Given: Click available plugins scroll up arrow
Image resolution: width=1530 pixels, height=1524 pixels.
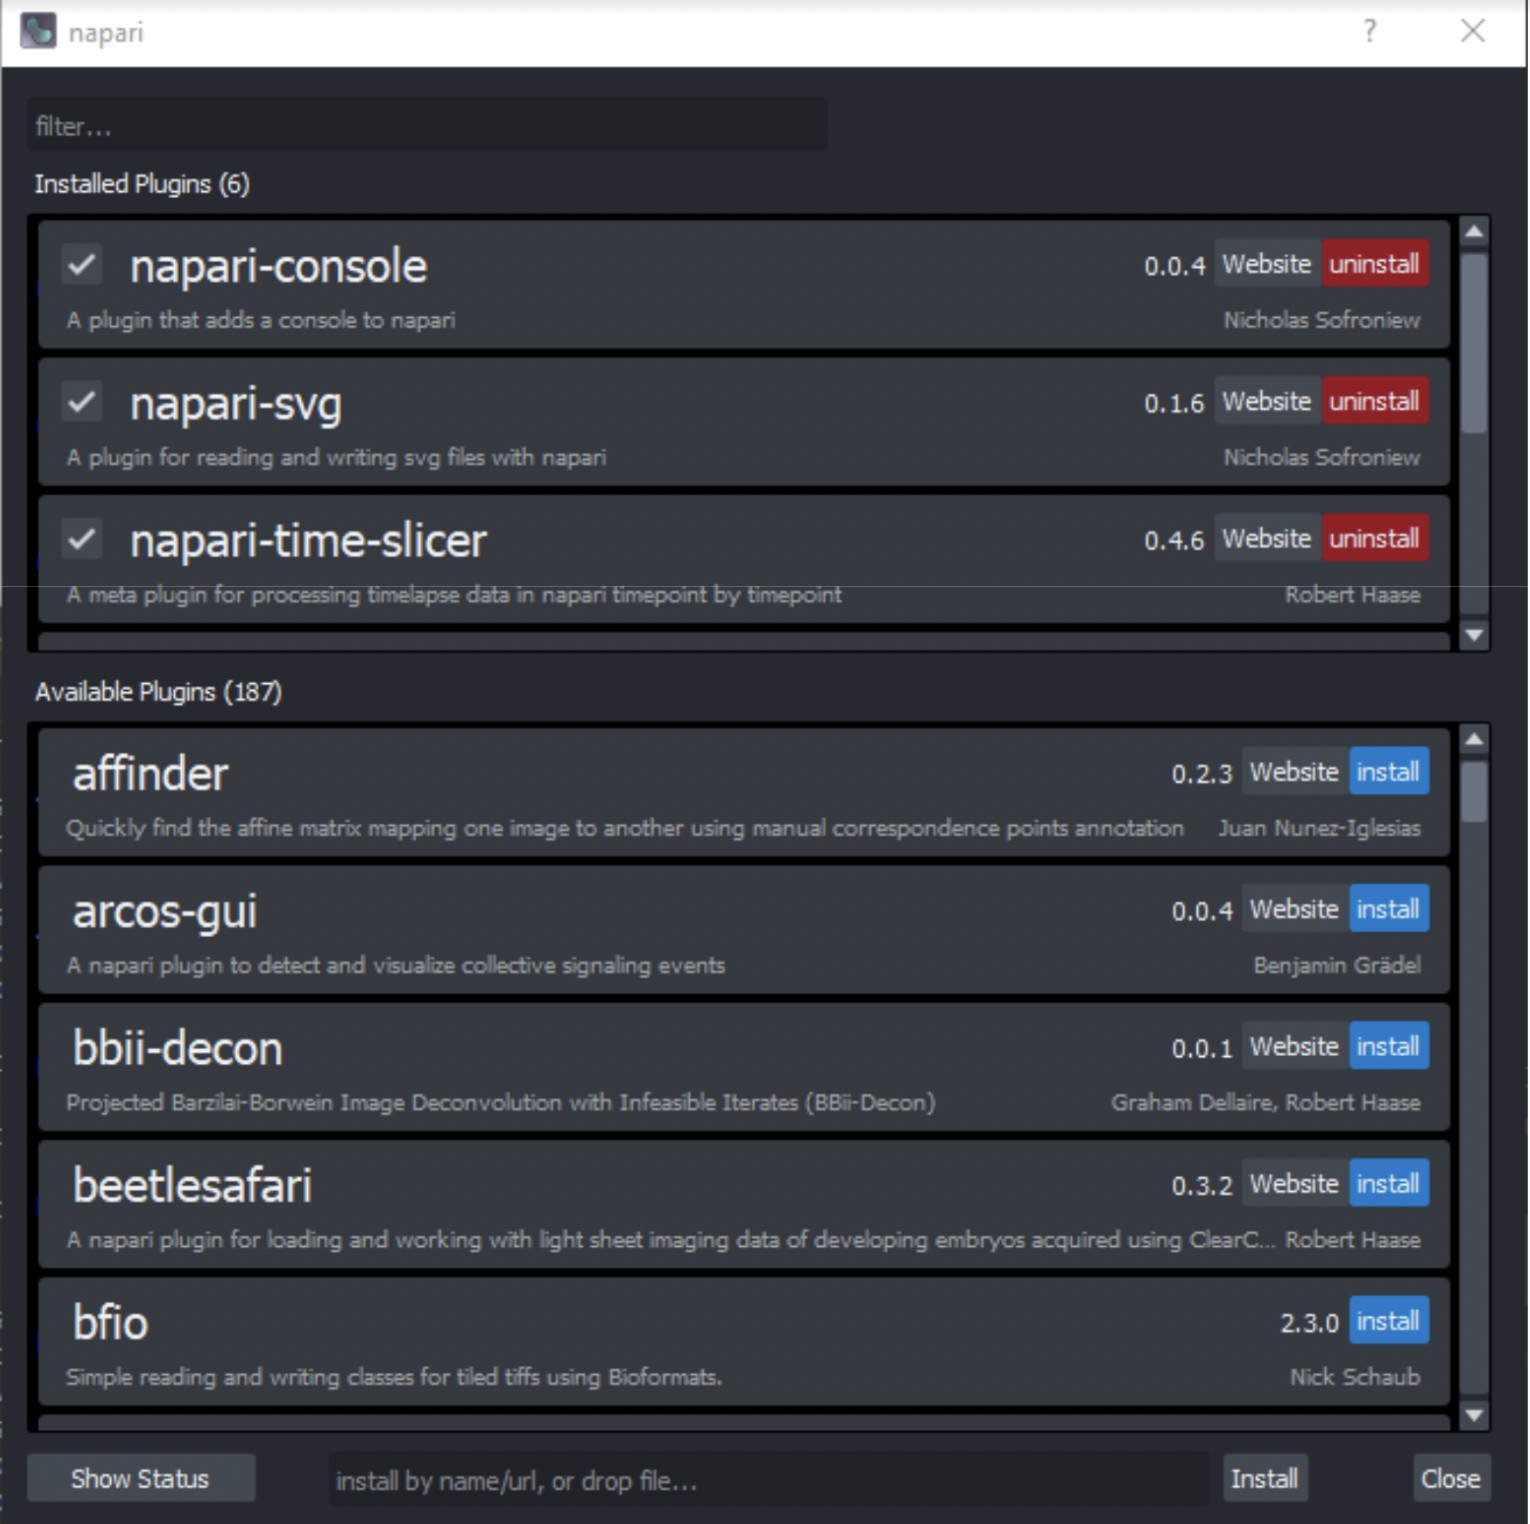Looking at the screenshot, I should click(1474, 740).
